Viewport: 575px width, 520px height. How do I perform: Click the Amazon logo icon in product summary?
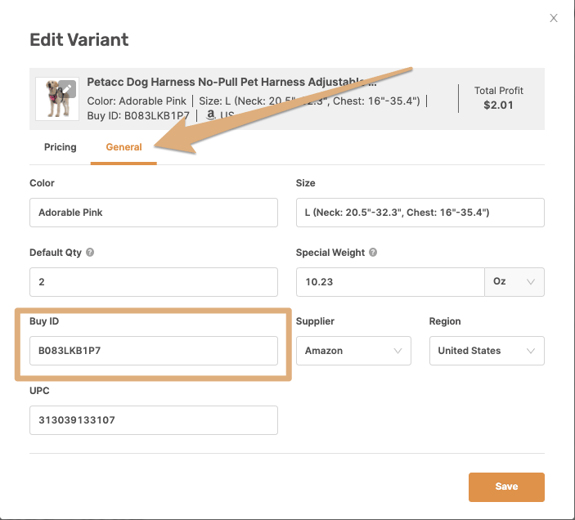click(x=210, y=115)
